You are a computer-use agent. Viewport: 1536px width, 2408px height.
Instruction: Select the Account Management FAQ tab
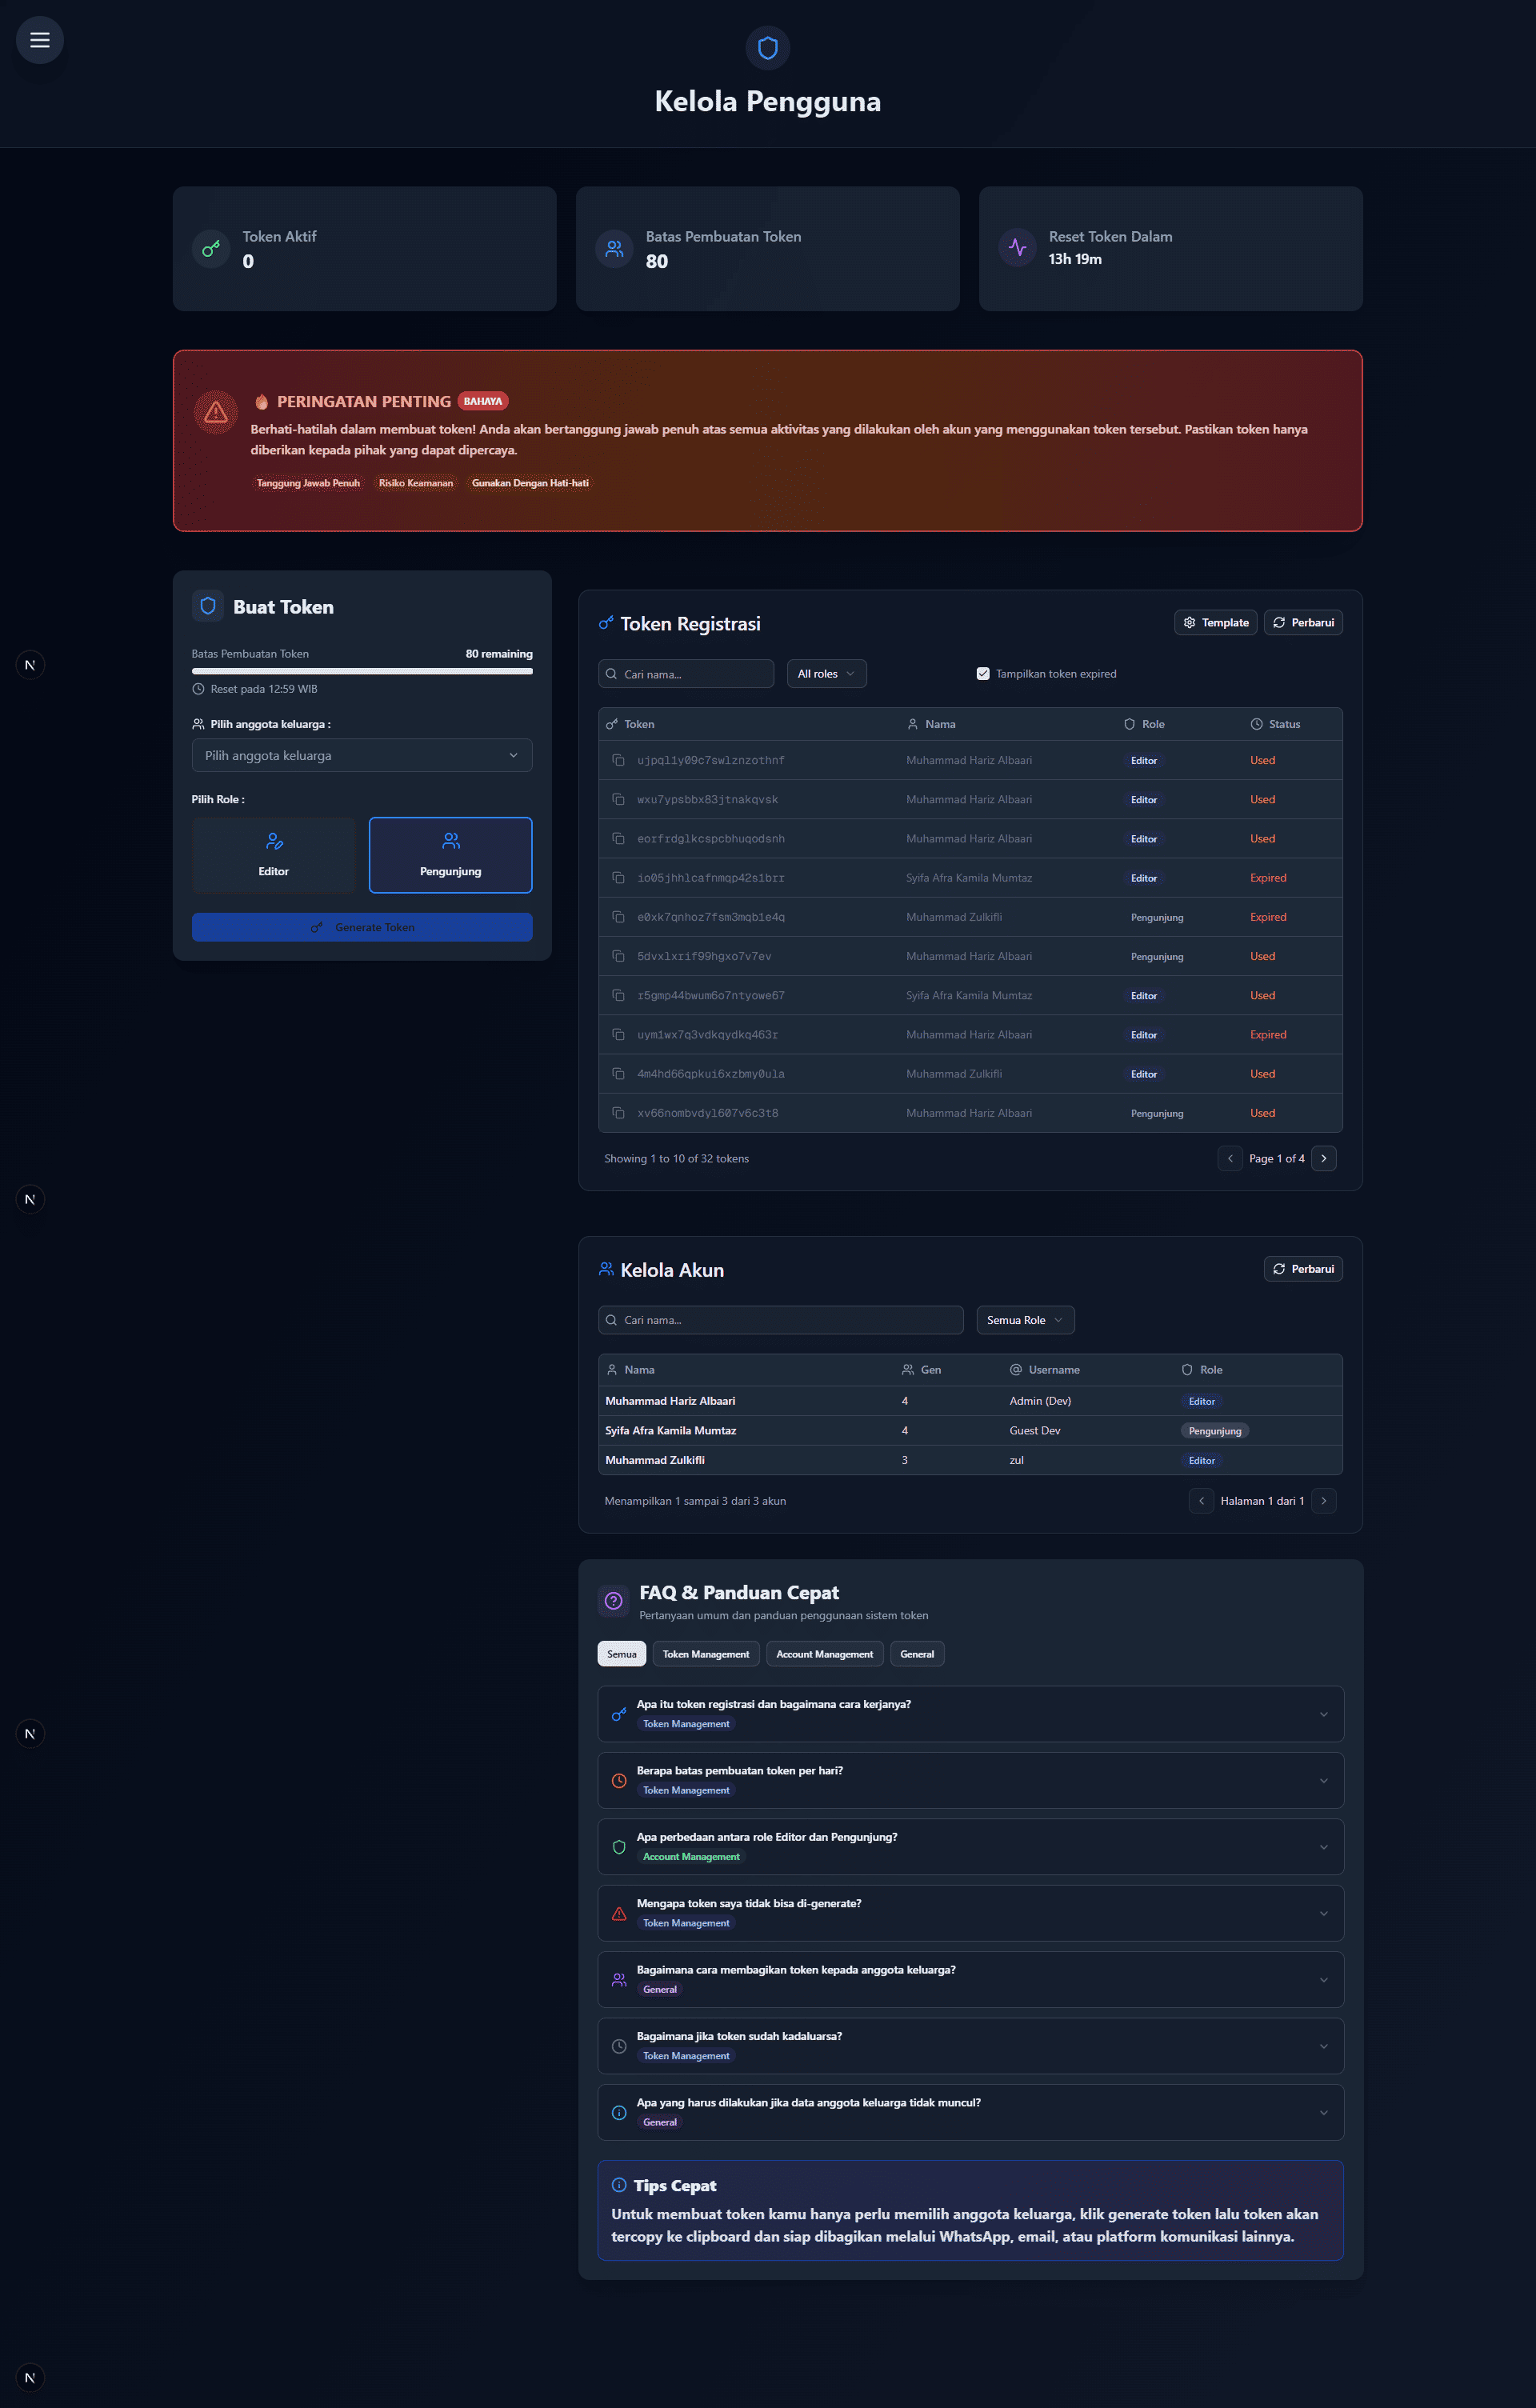point(825,1654)
